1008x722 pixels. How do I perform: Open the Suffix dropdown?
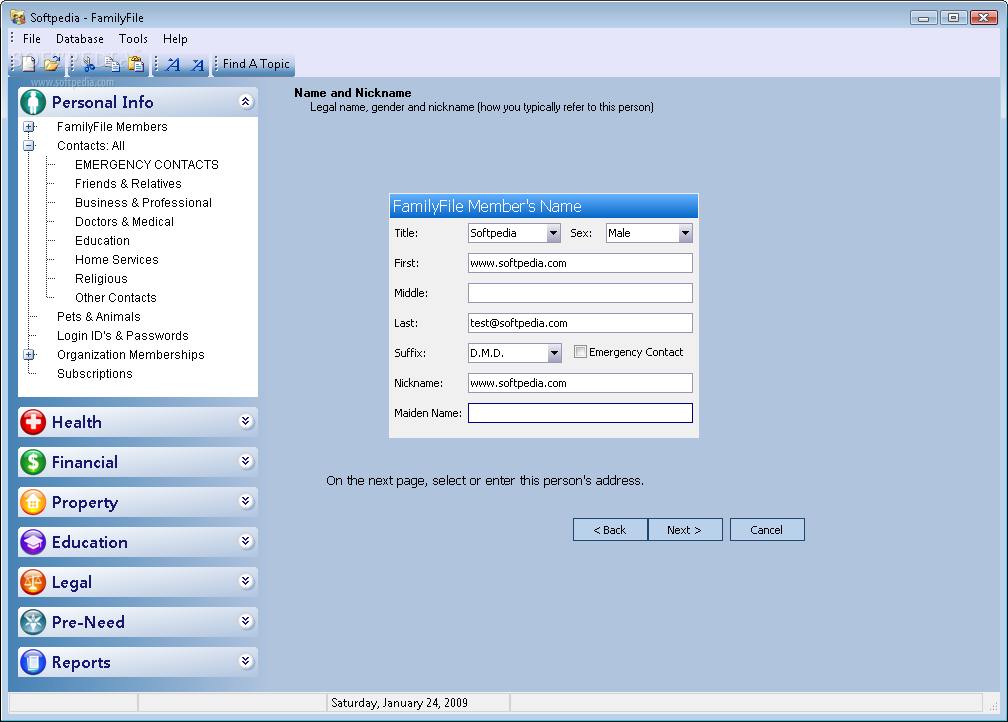[554, 353]
